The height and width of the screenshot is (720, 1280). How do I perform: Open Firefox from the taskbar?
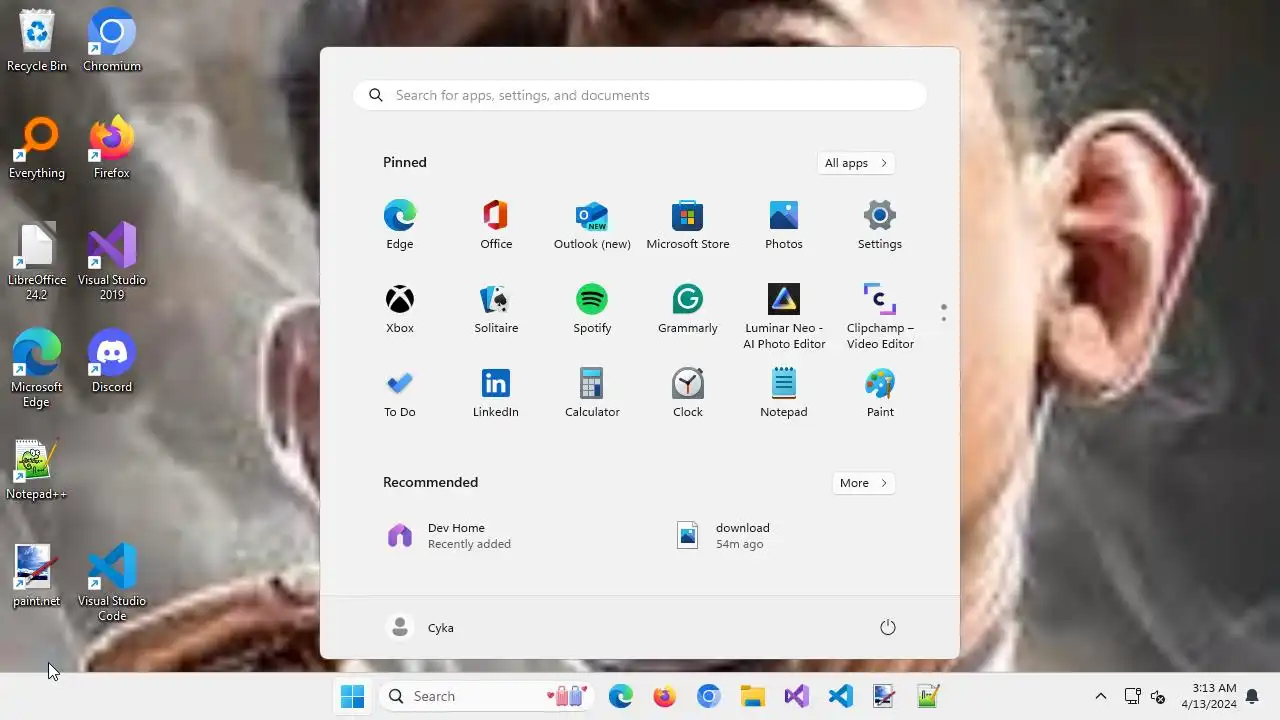coord(665,696)
